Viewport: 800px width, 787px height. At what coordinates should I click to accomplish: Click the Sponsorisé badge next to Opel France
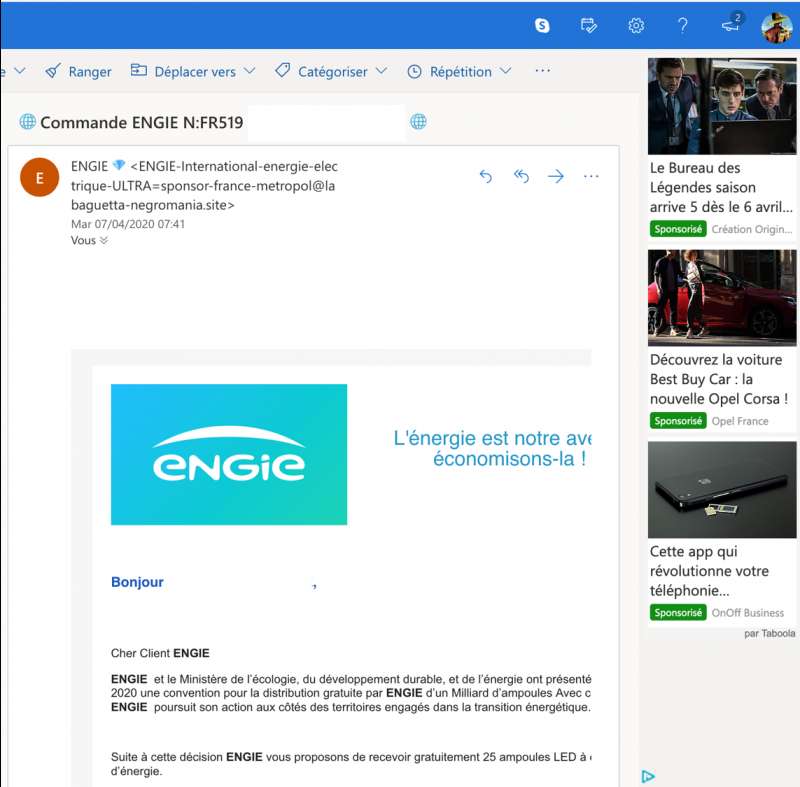tap(678, 421)
